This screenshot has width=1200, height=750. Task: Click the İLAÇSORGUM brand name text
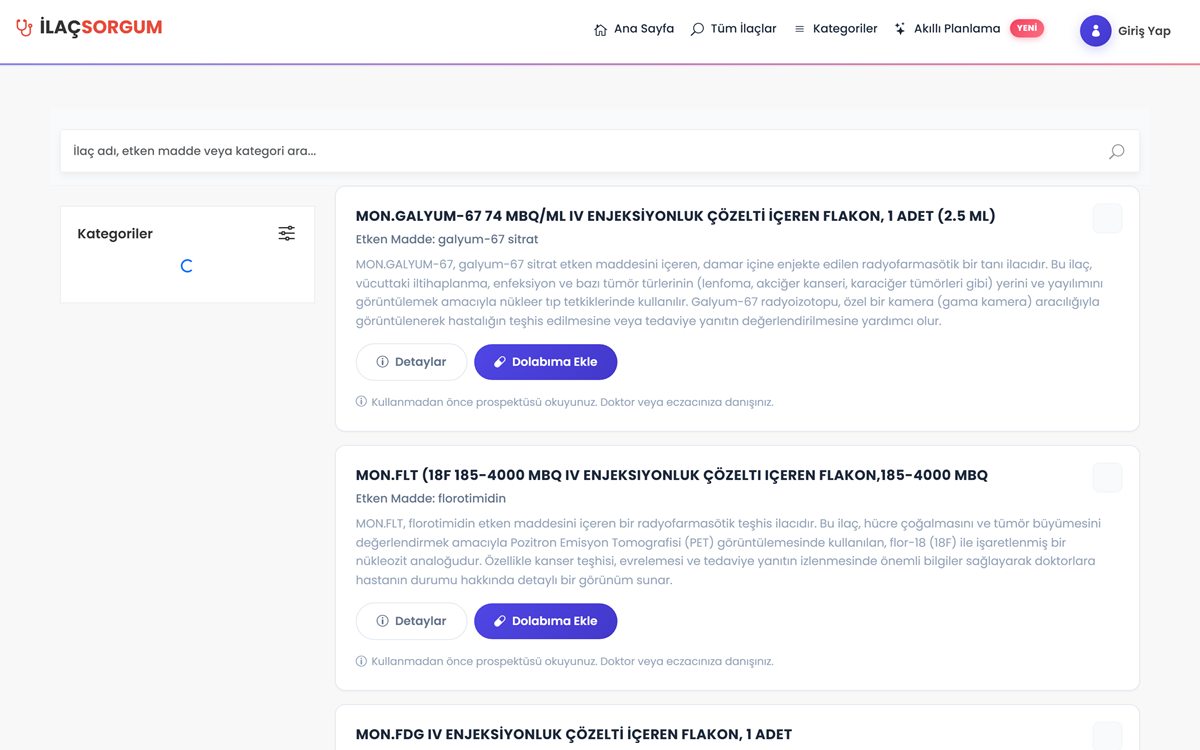pos(100,28)
